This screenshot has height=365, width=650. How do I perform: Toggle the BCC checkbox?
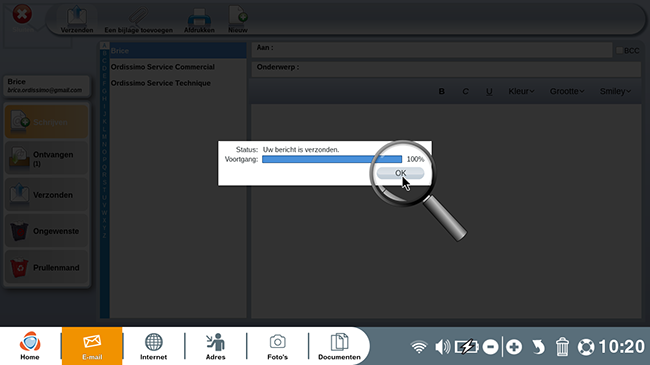pyautogui.click(x=619, y=50)
